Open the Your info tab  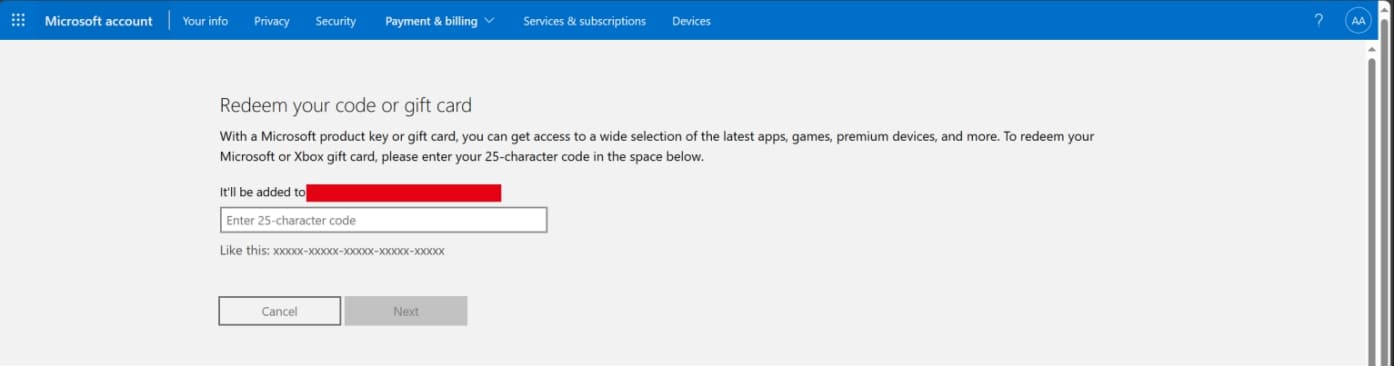coord(205,21)
